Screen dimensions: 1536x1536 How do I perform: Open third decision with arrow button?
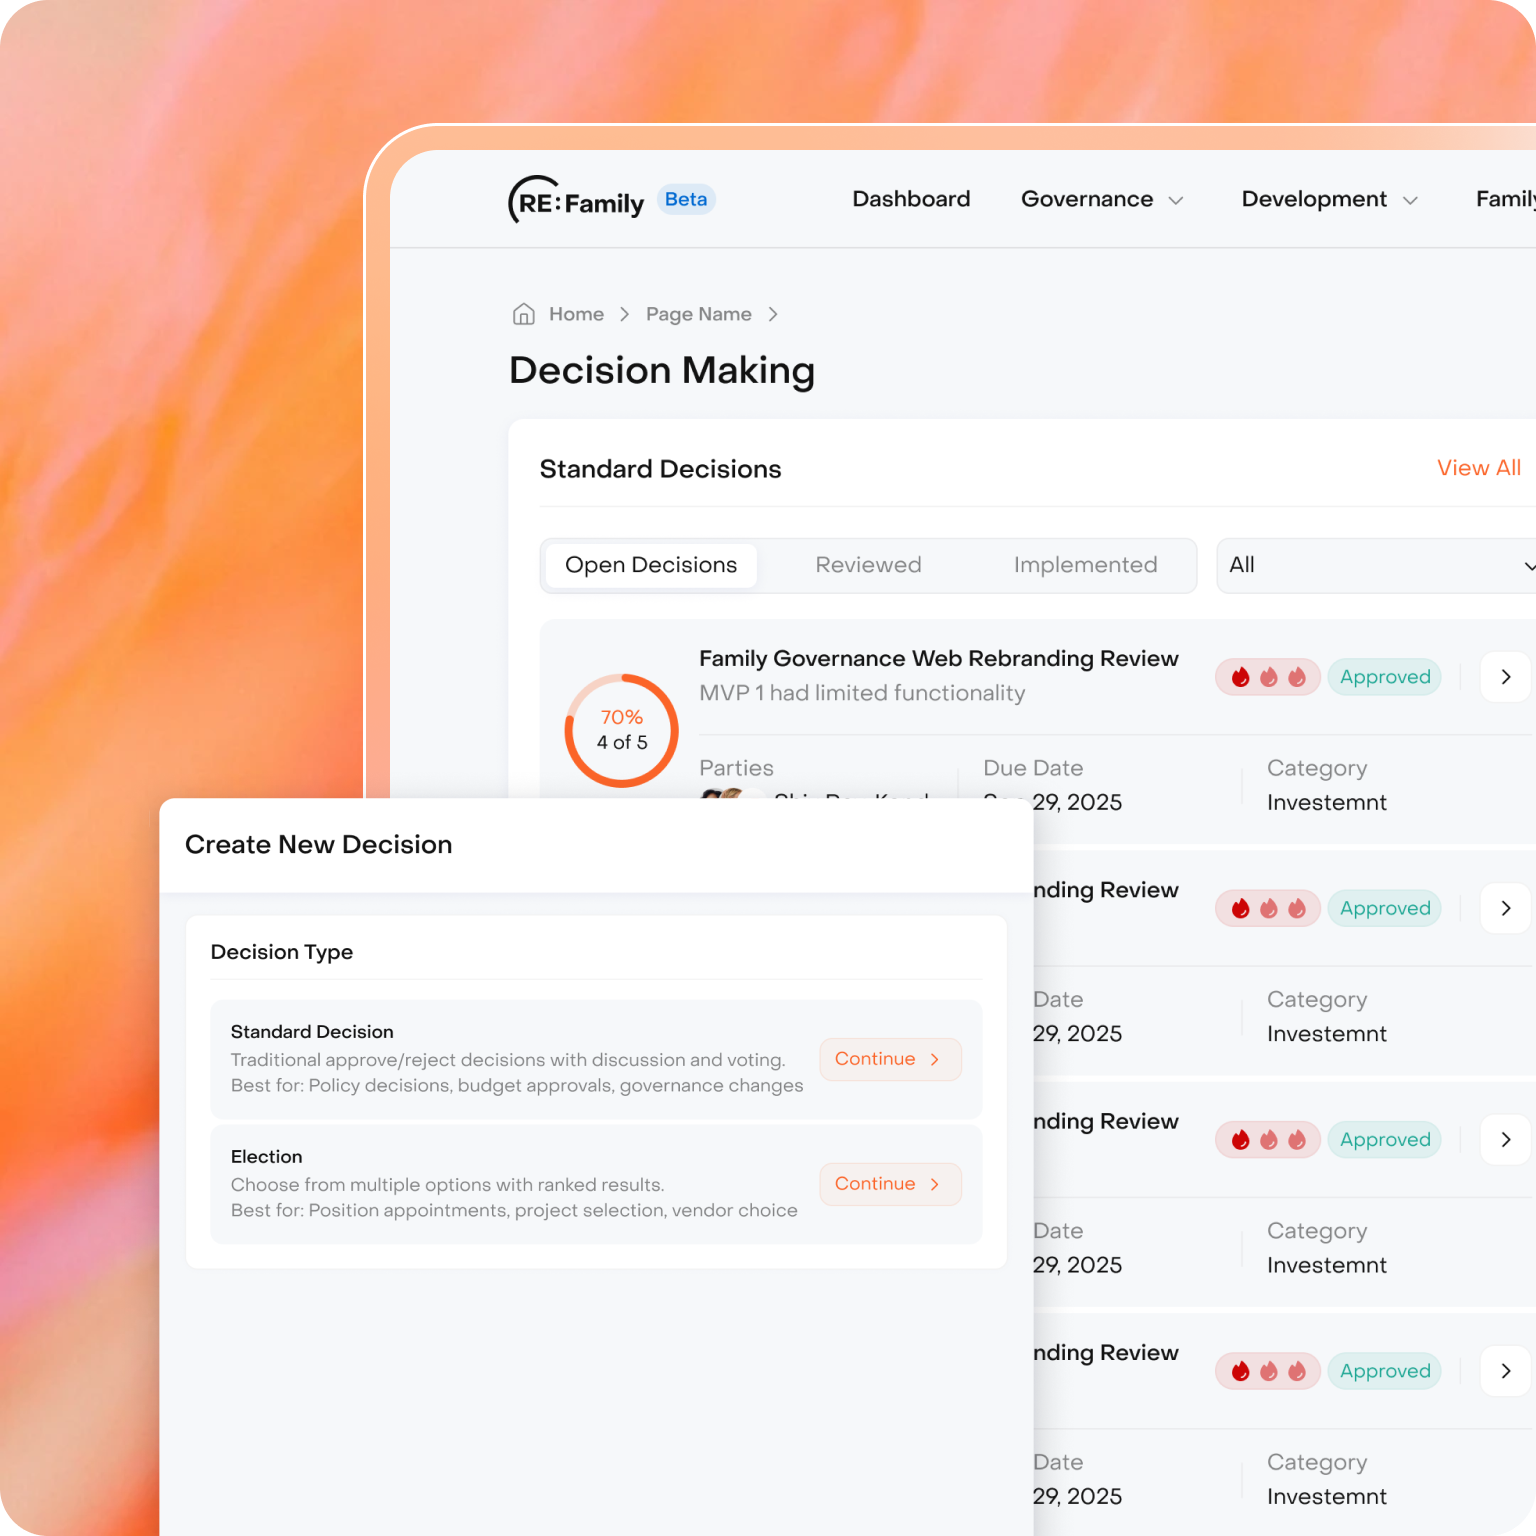[1506, 1140]
